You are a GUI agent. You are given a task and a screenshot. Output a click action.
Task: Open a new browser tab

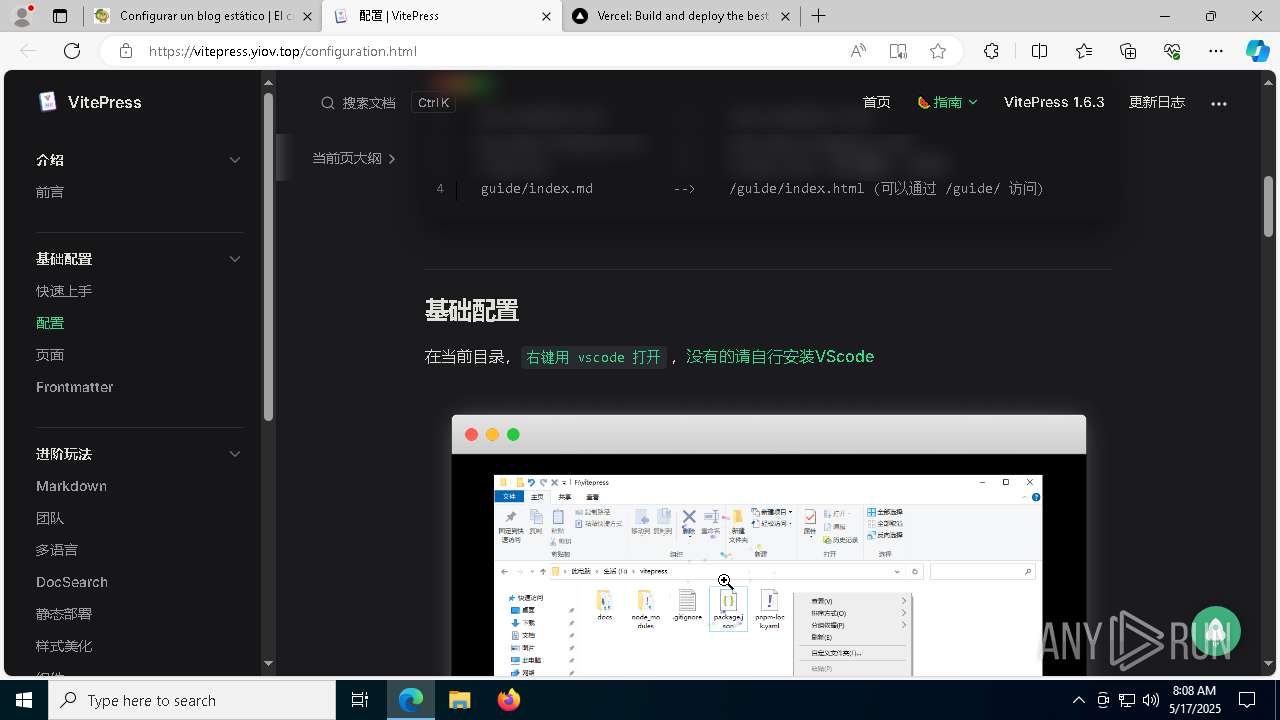pos(819,16)
